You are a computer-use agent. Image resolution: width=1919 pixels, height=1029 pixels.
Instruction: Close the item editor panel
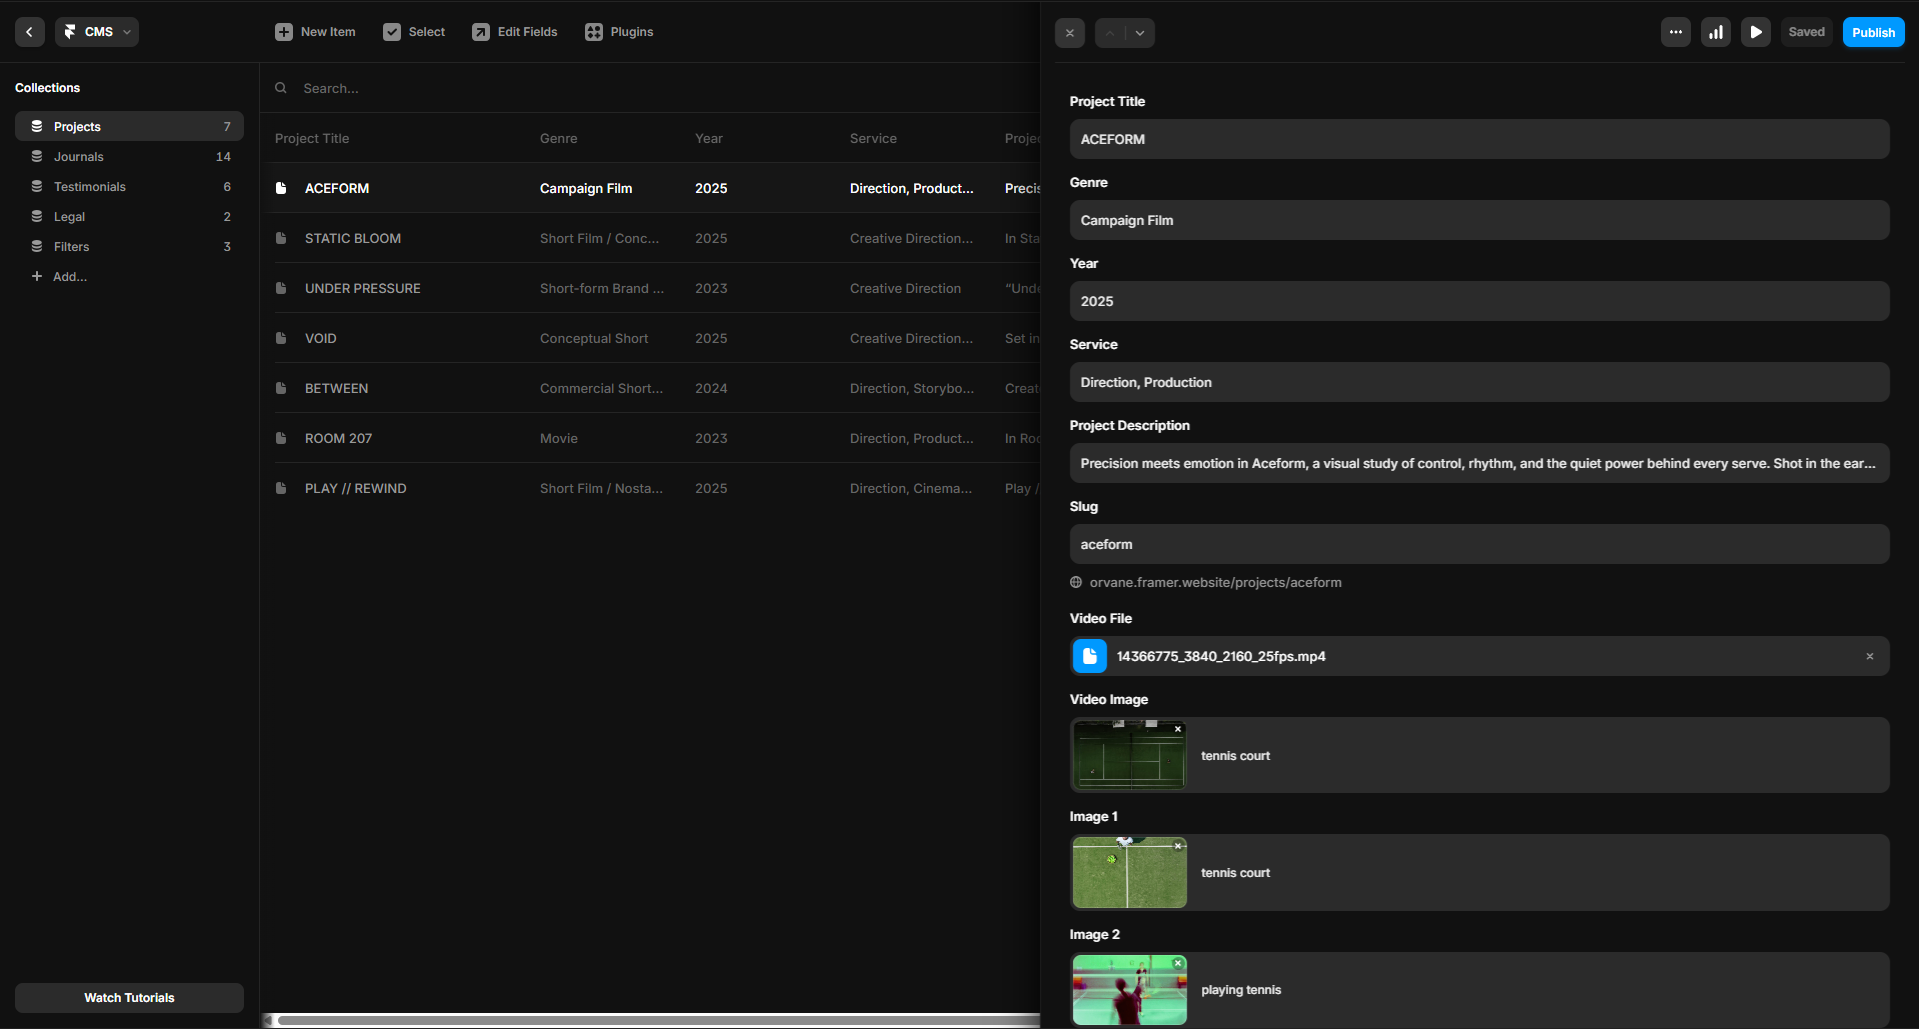point(1070,33)
